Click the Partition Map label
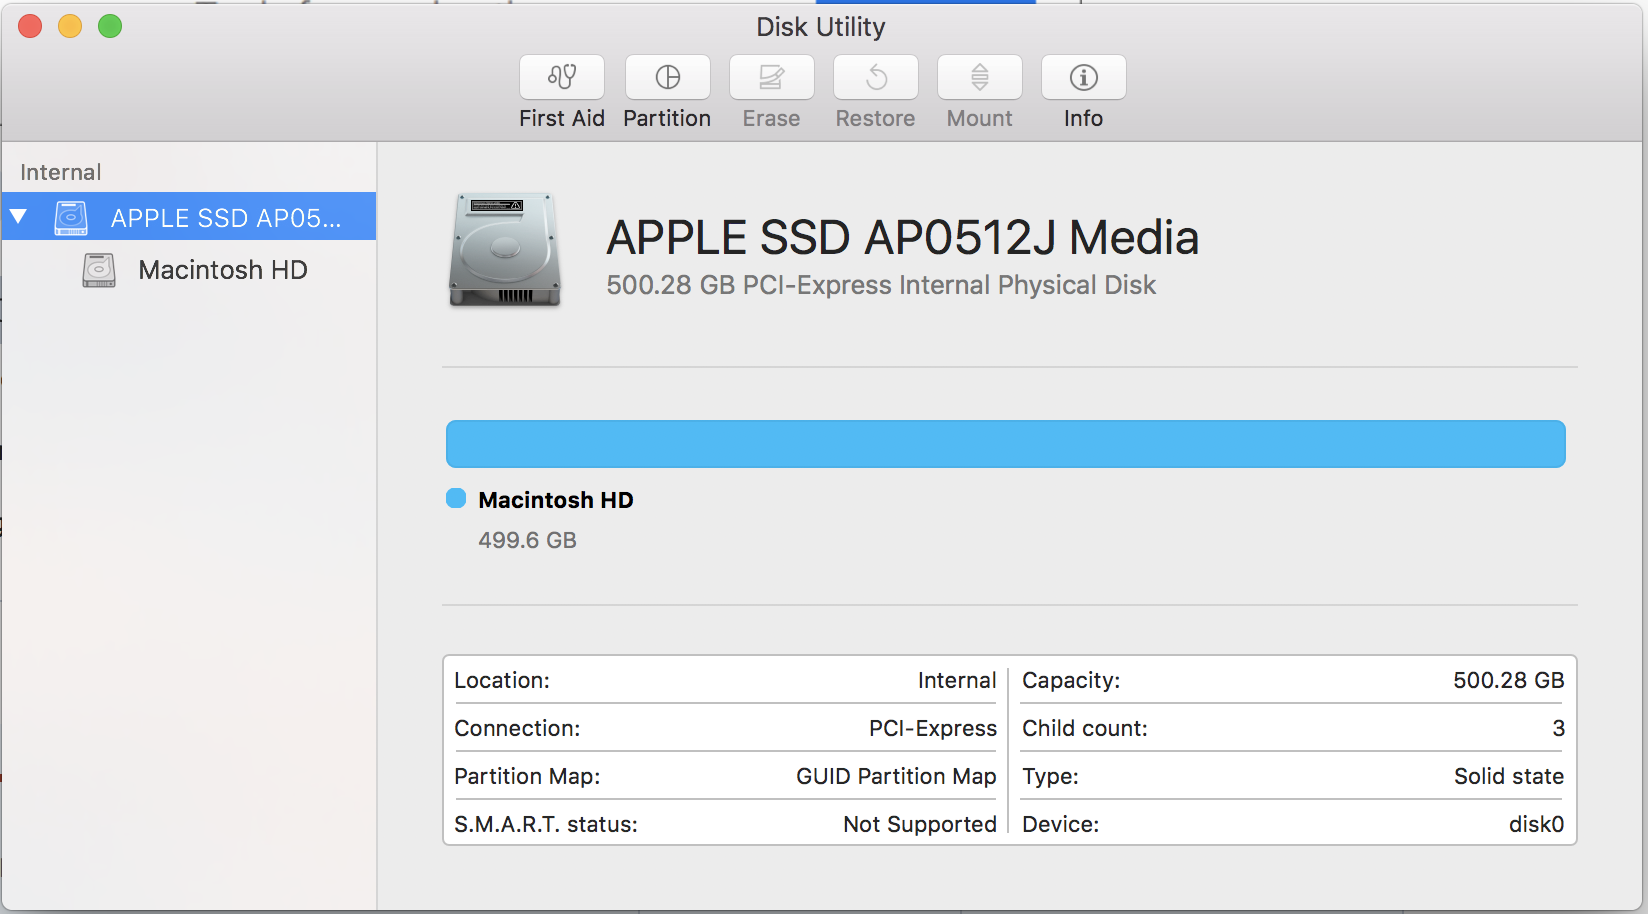This screenshot has height=914, width=1648. pos(527,776)
